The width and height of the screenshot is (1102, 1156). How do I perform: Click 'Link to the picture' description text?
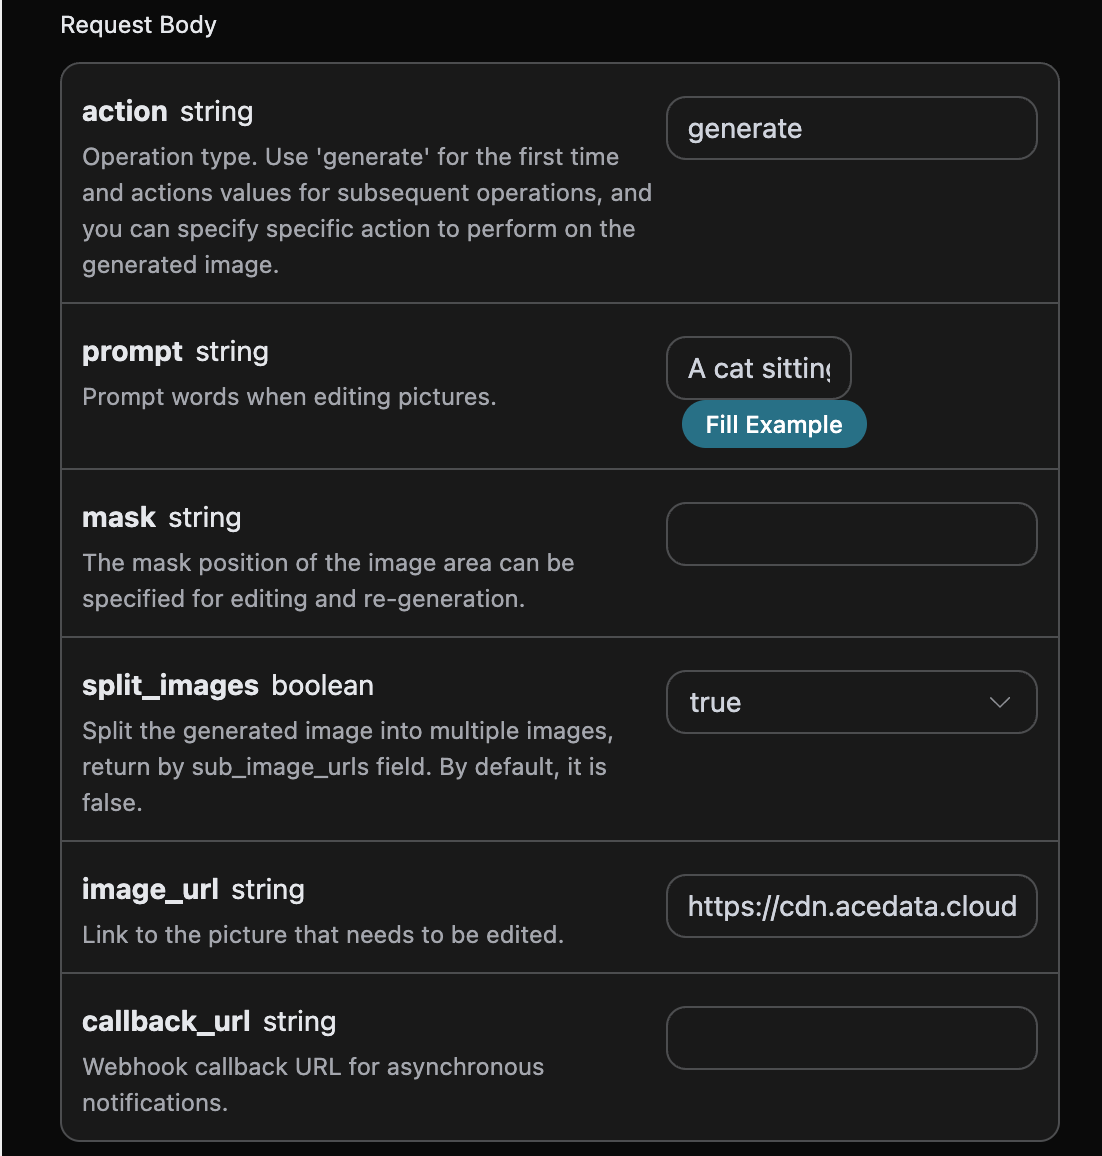(x=322, y=935)
